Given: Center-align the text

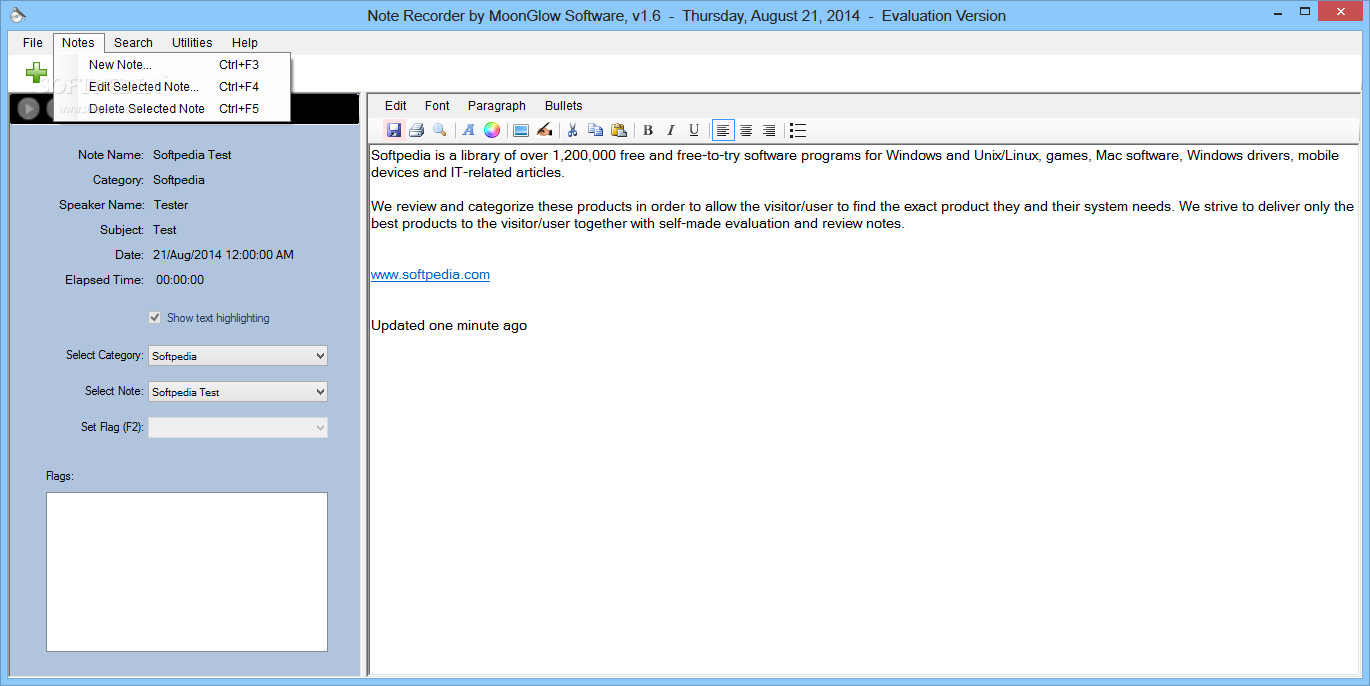Looking at the screenshot, I should [746, 130].
